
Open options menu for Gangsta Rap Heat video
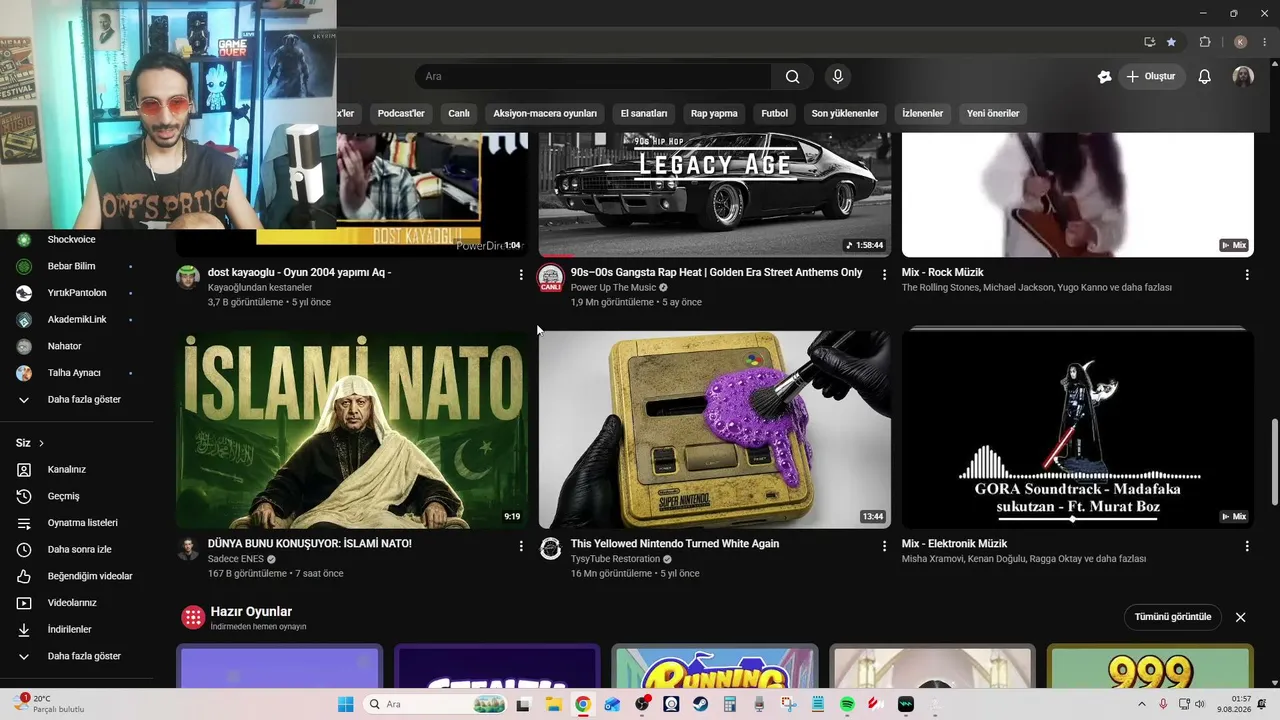(x=884, y=275)
